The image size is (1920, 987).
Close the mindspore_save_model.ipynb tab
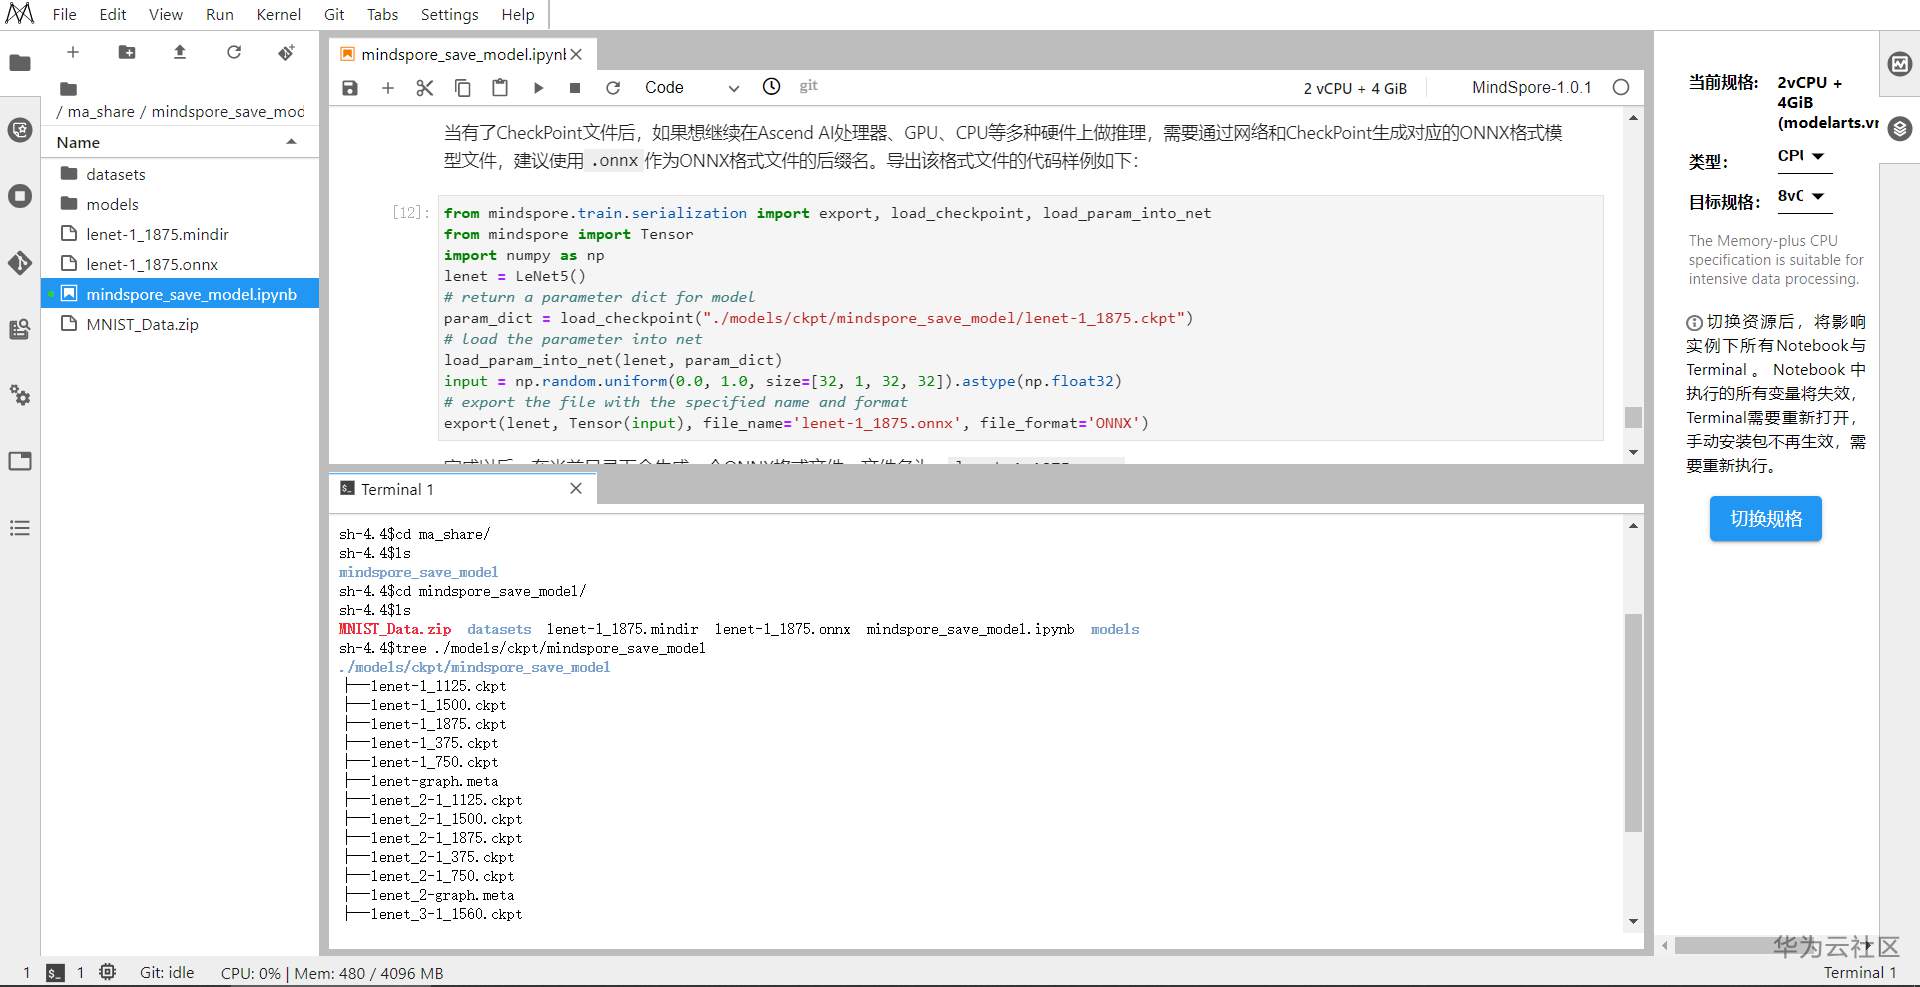[576, 54]
